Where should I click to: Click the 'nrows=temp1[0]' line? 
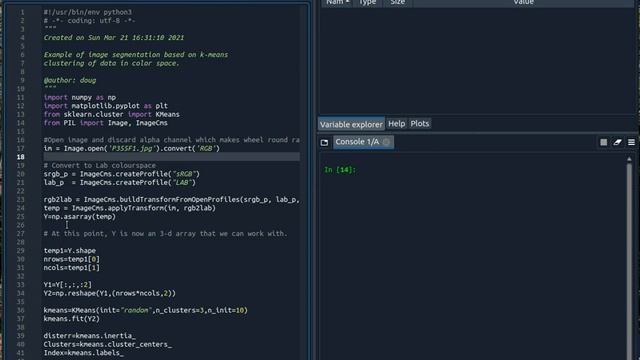[x=71, y=259]
